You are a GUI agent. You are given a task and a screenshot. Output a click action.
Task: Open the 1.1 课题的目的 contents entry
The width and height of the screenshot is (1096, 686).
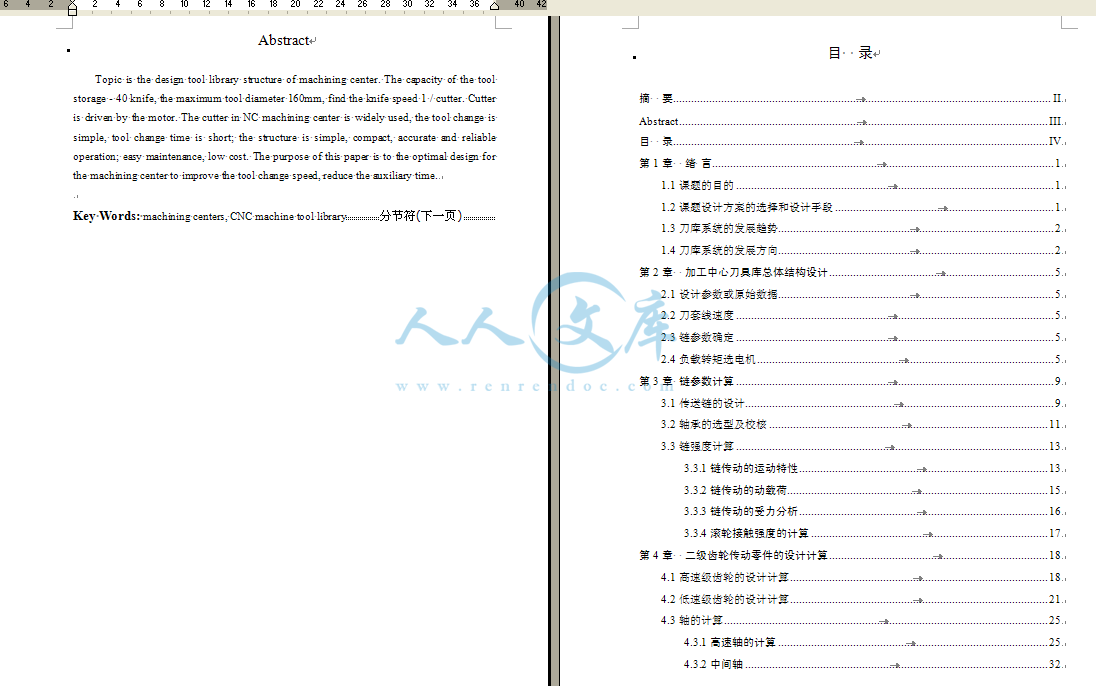pos(862,185)
